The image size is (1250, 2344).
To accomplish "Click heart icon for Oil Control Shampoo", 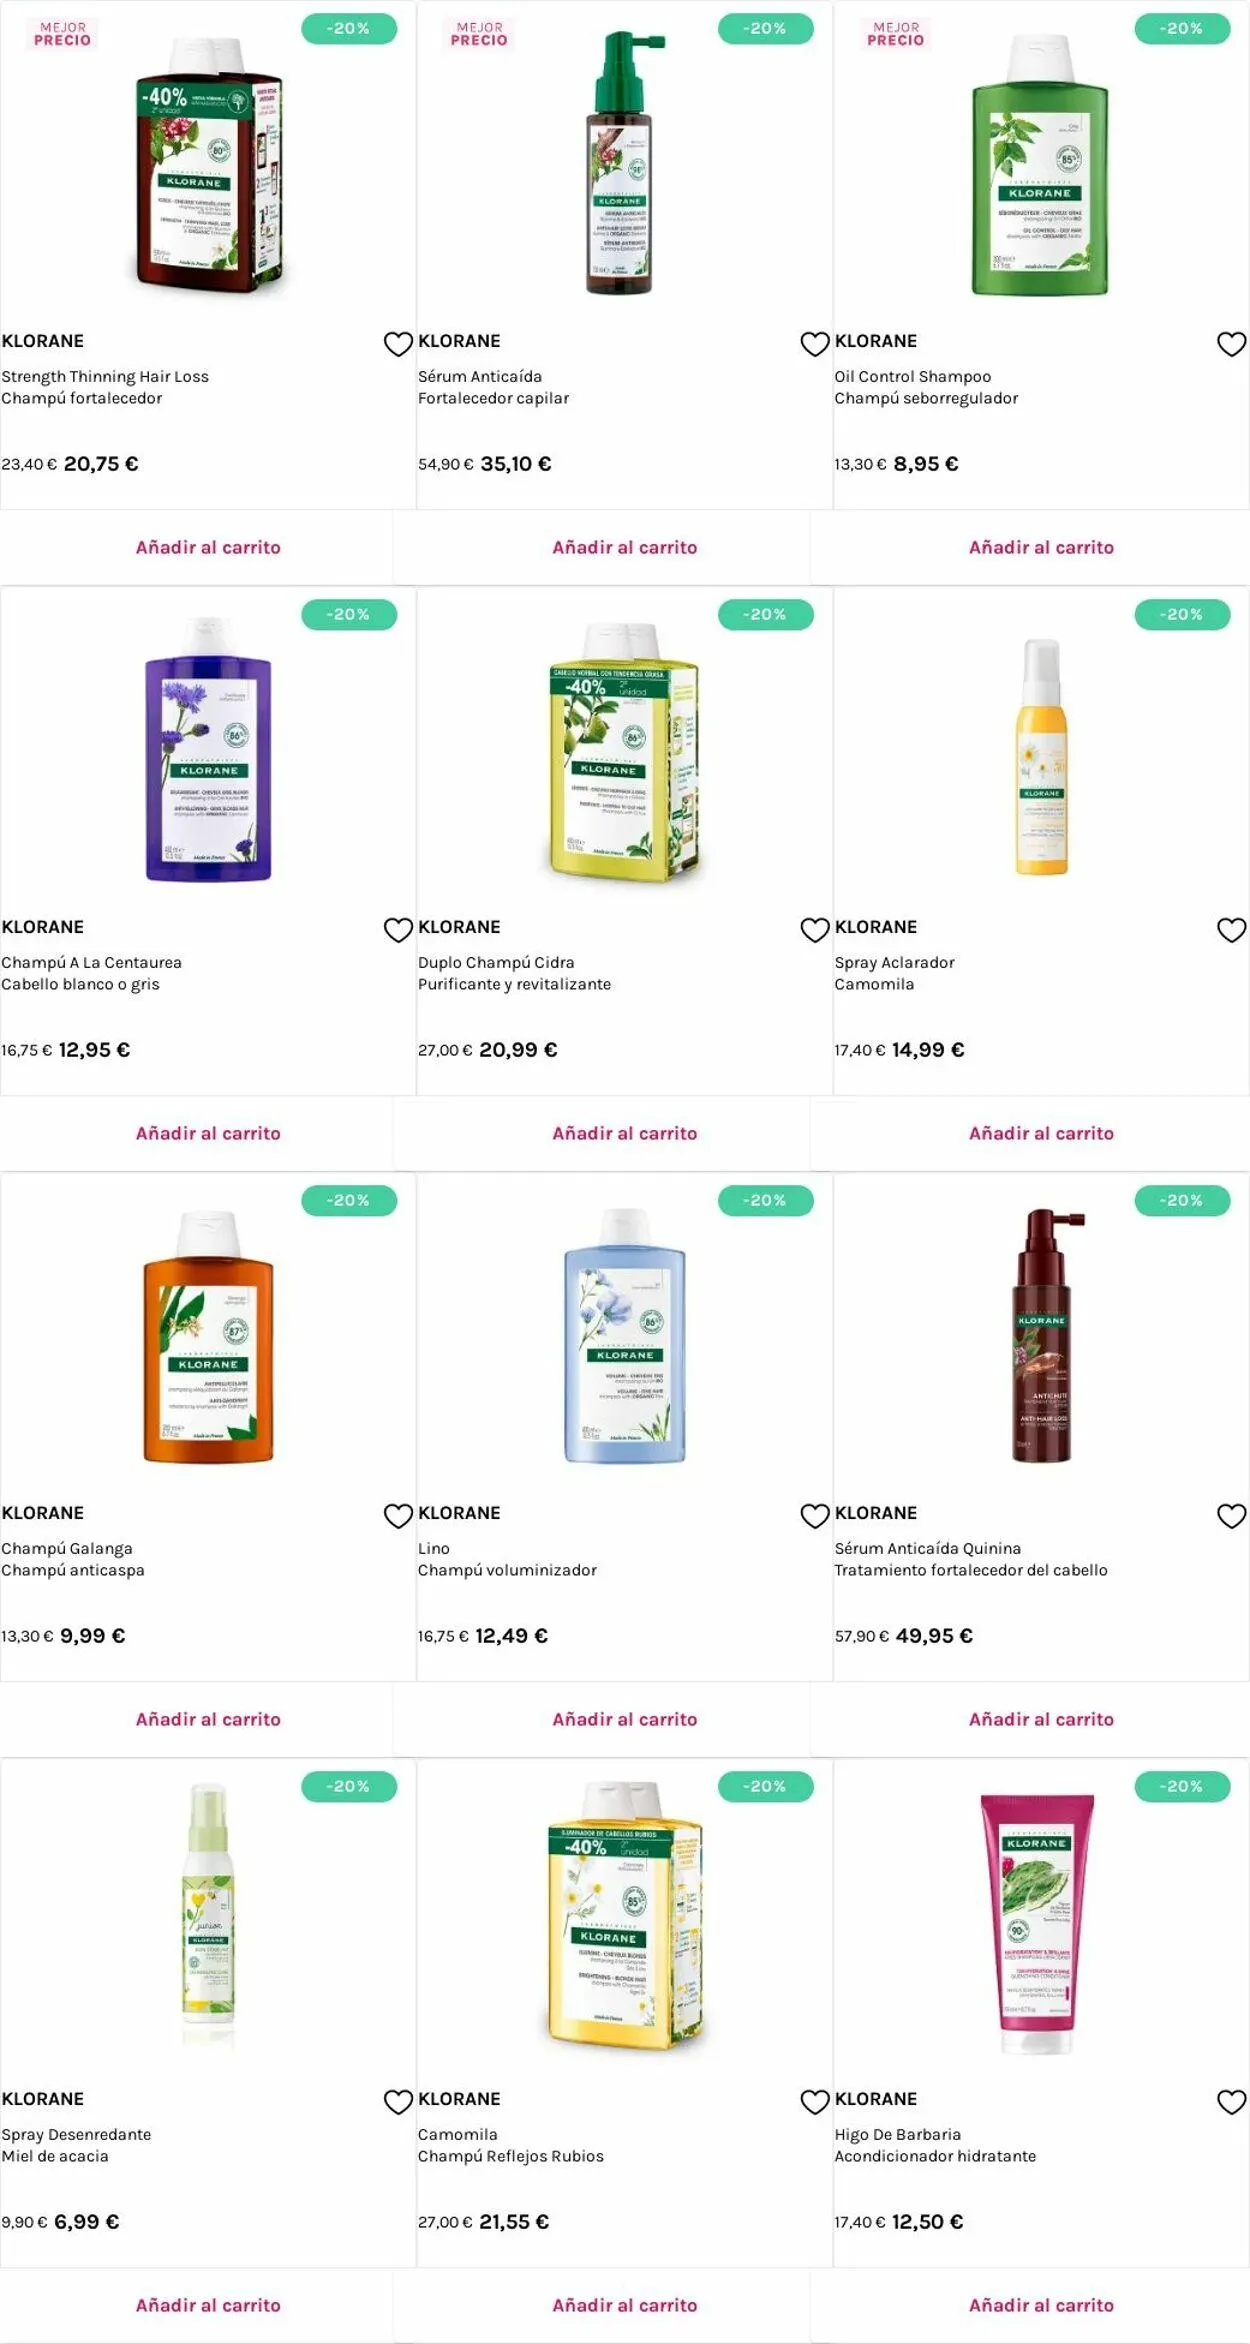I will (1231, 344).
